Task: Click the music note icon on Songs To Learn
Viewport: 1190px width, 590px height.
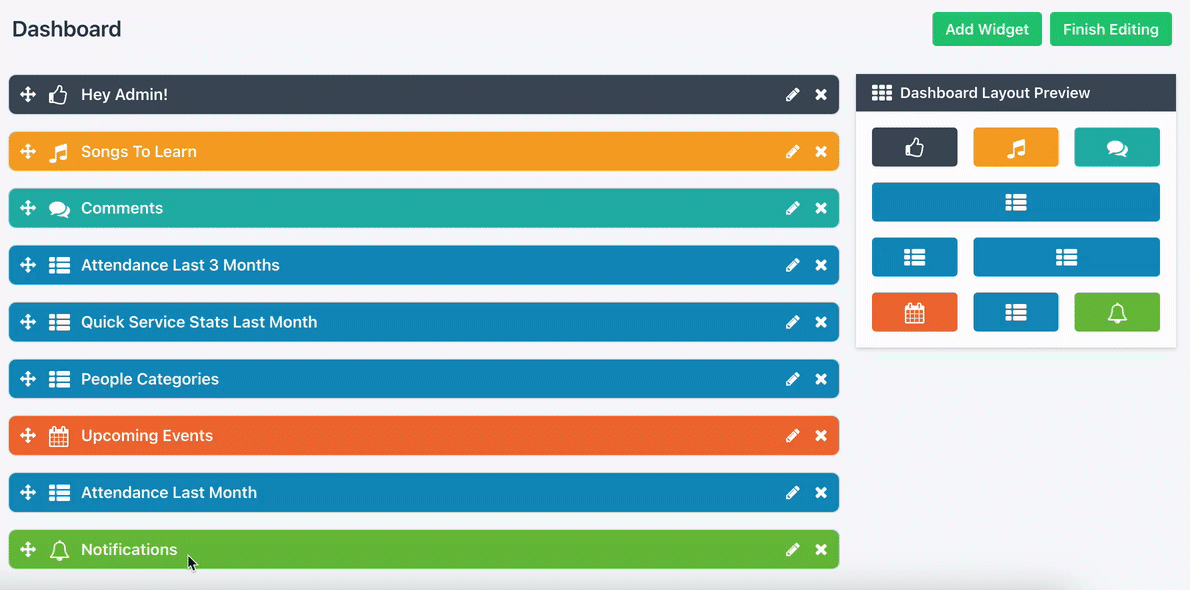Action: [59, 152]
